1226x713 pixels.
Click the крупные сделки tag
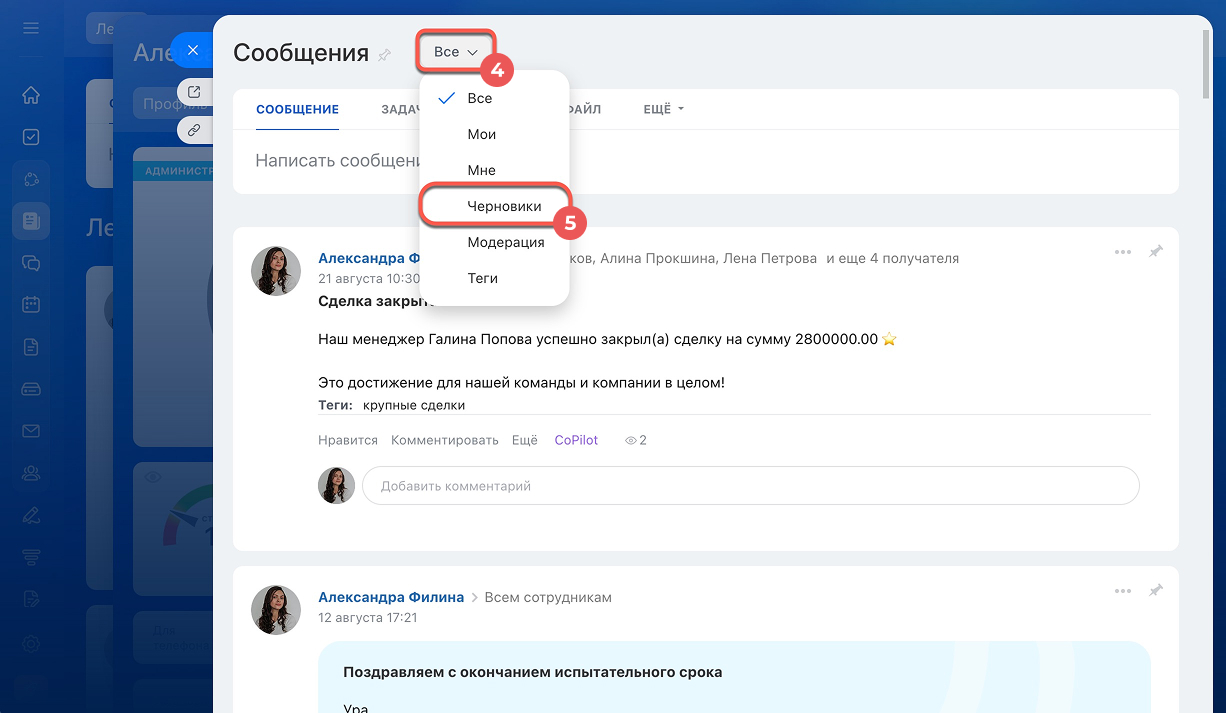click(x=414, y=405)
